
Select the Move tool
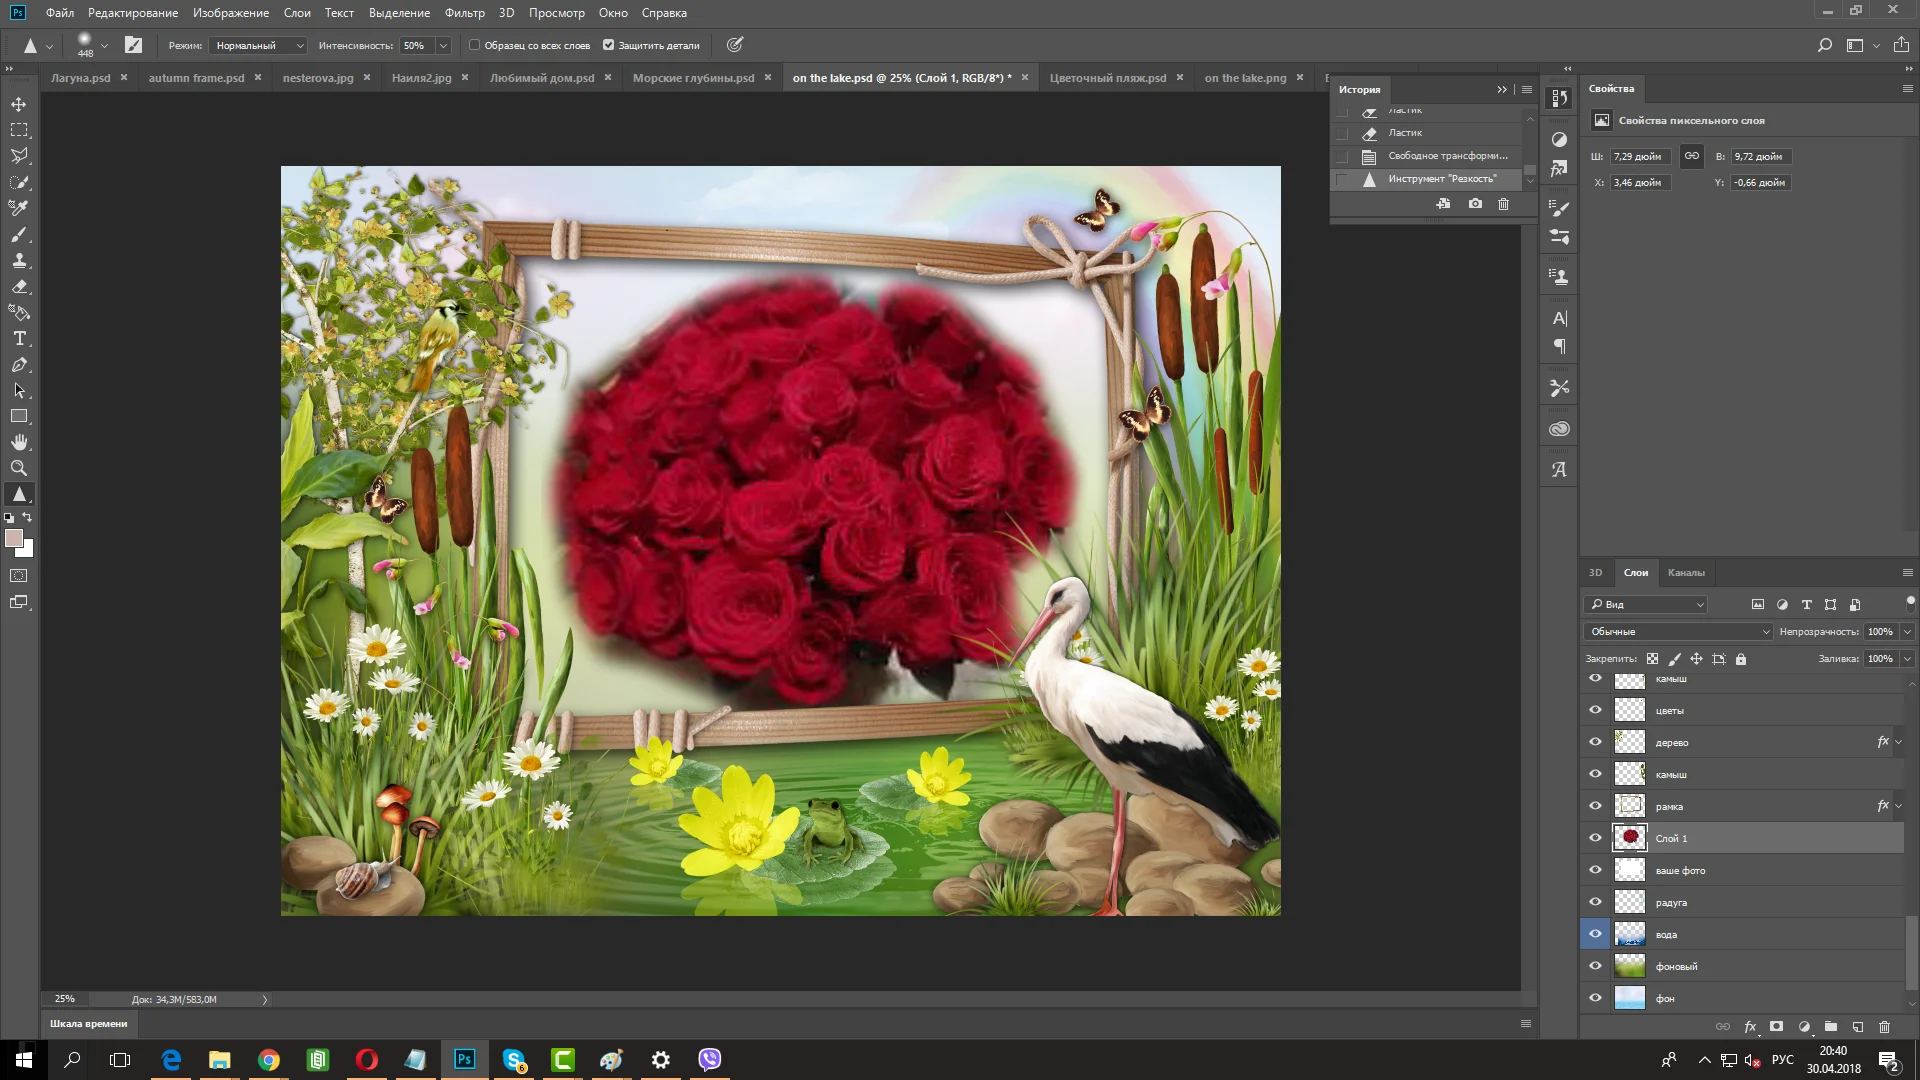click(19, 104)
